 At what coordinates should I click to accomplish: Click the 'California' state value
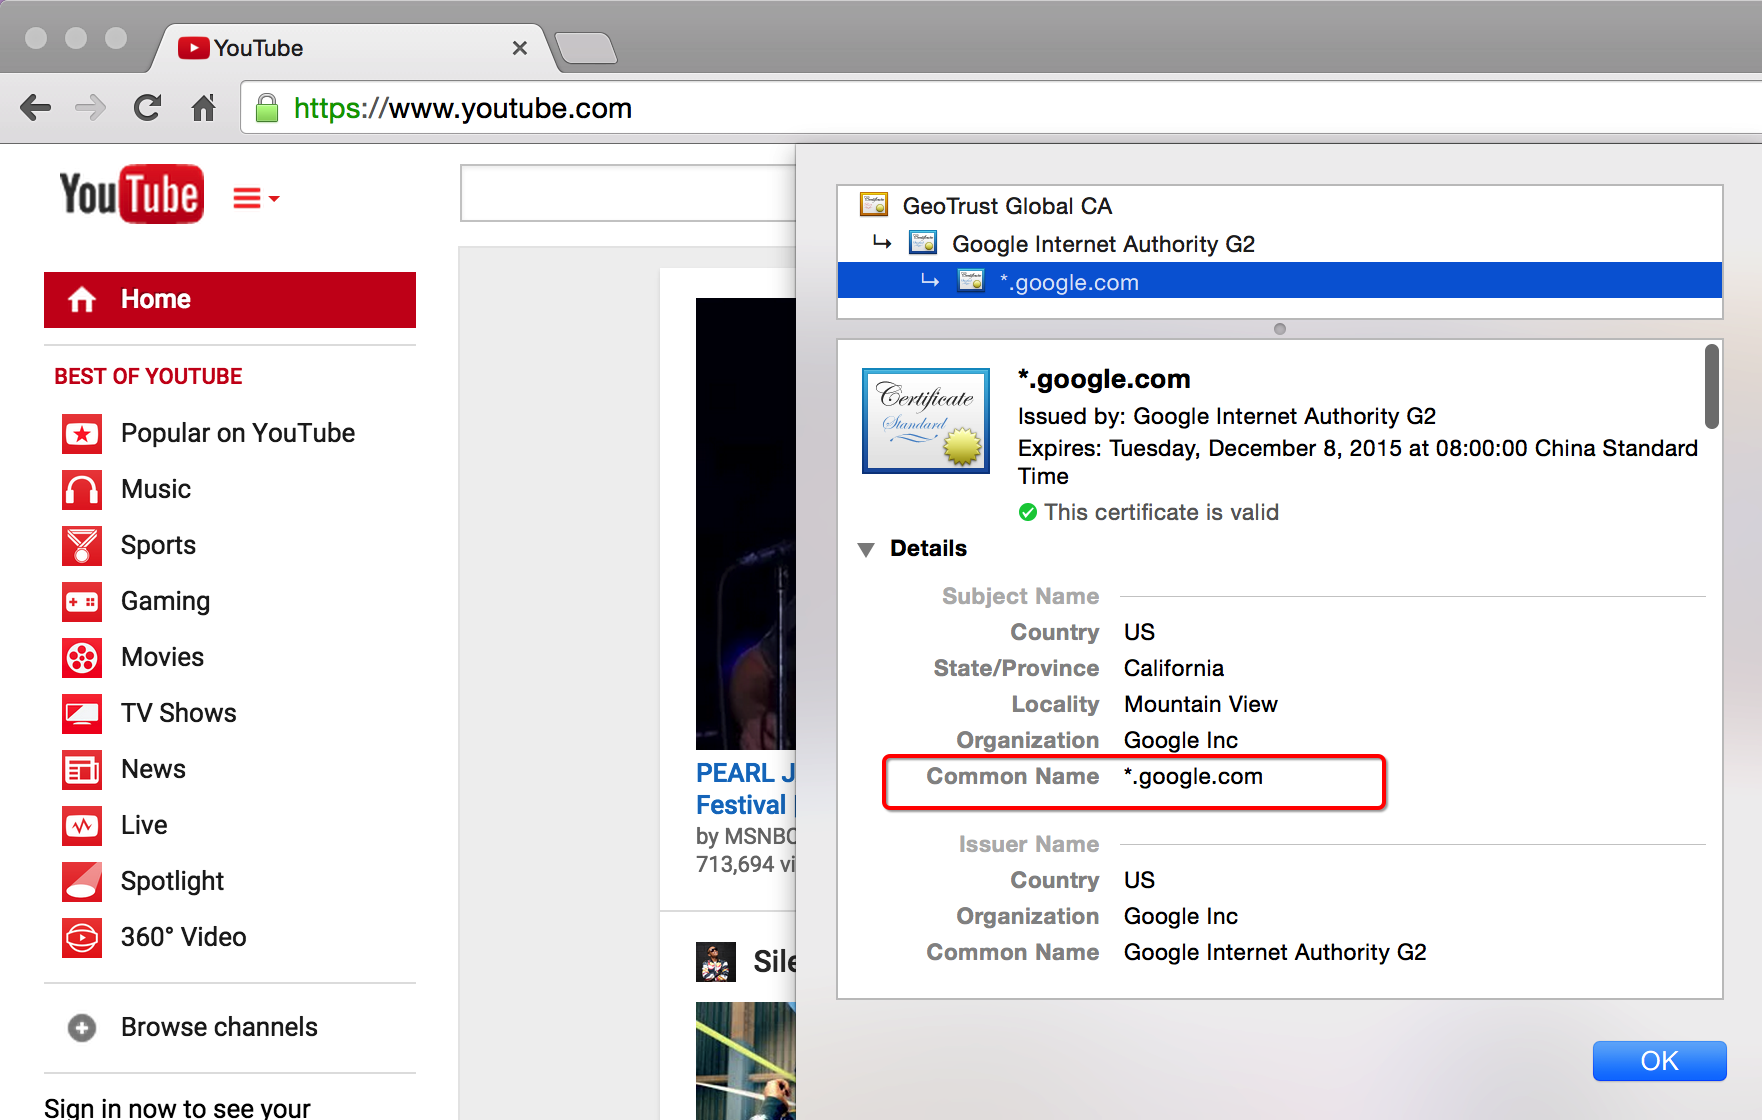[1174, 668]
